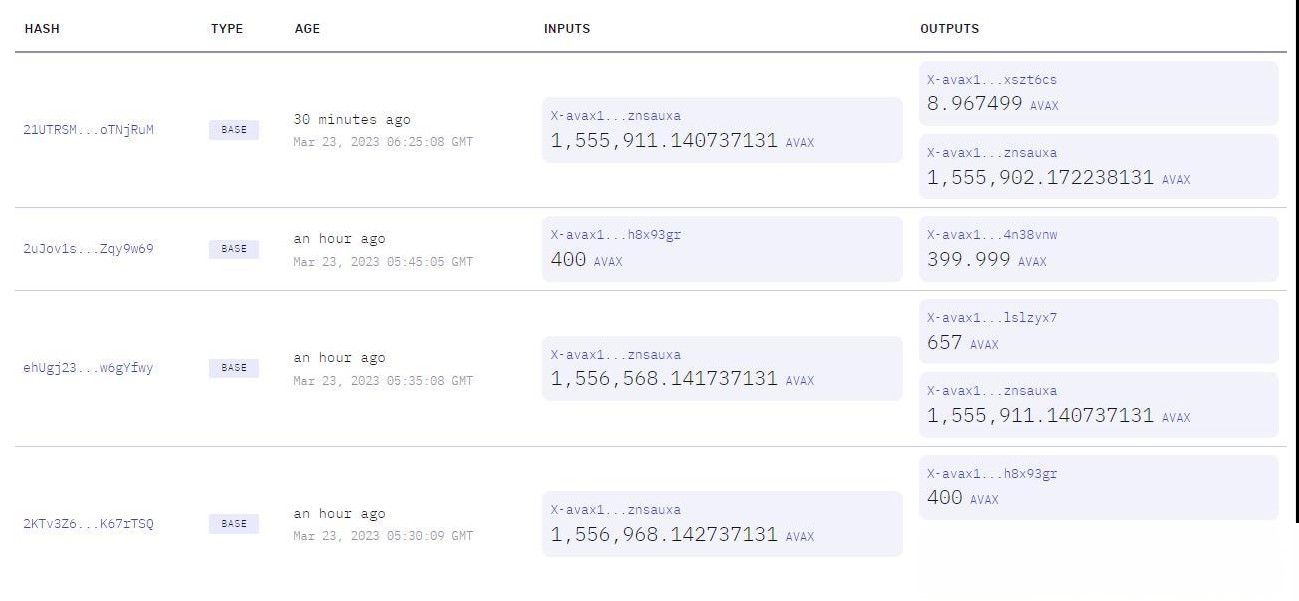The width and height of the screenshot is (1299, 601).
Task: Open input address with 1,556,968.142737131 AVAX
Action: pyautogui.click(x=616, y=510)
